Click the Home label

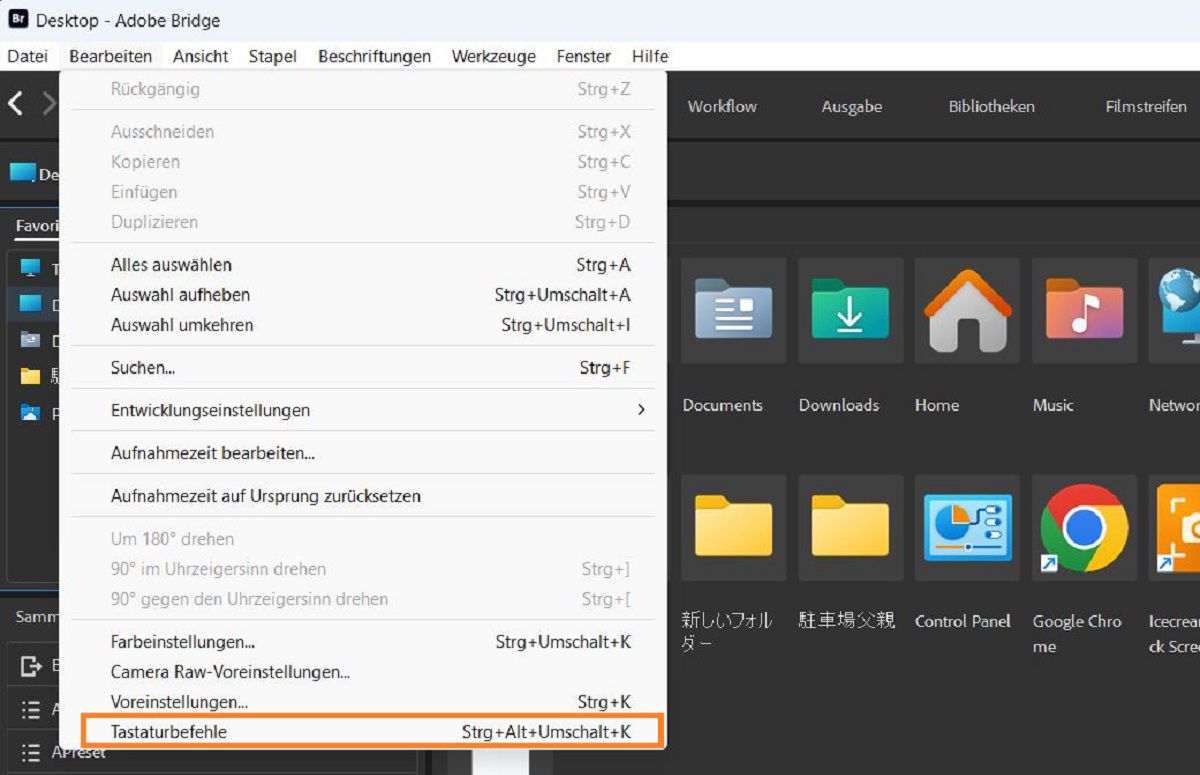coord(937,405)
